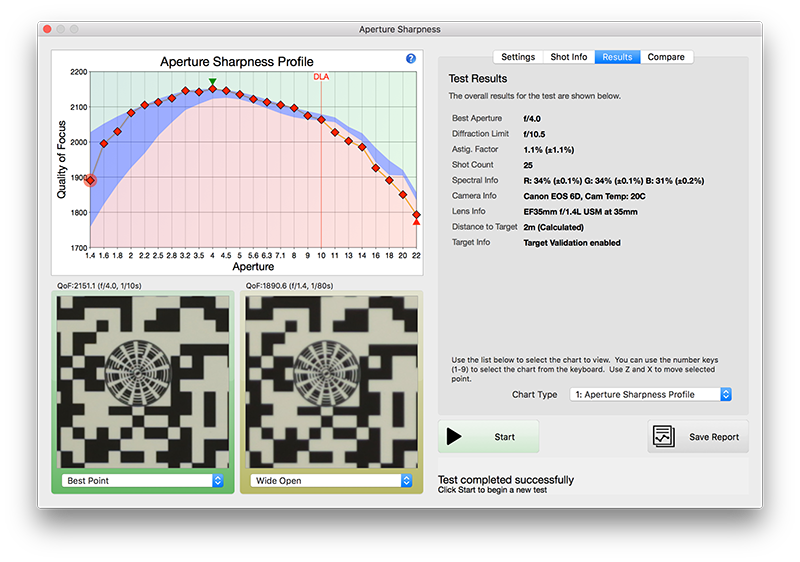800x562 pixels.
Task: Click the red triangle marker at f/22
Action: pyautogui.click(x=416, y=222)
